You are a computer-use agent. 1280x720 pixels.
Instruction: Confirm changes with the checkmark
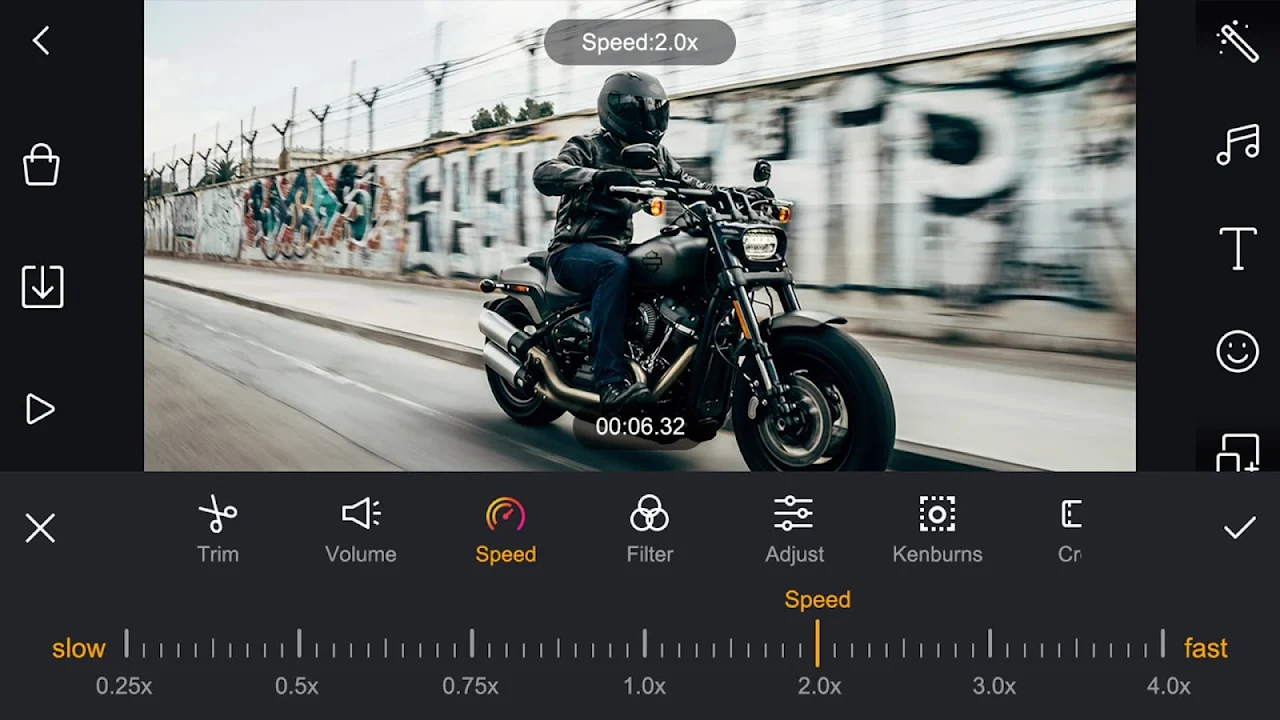pos(1239,528)
